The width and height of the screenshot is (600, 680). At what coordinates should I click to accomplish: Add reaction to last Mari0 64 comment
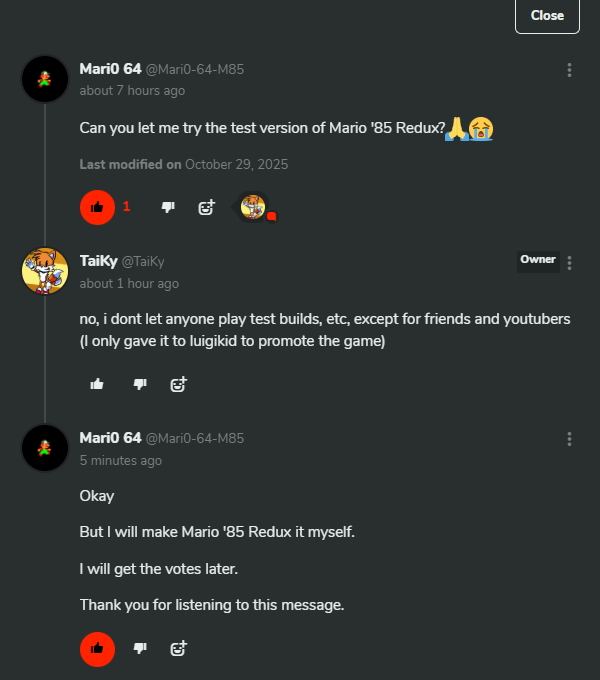click(x=179, y=648)
